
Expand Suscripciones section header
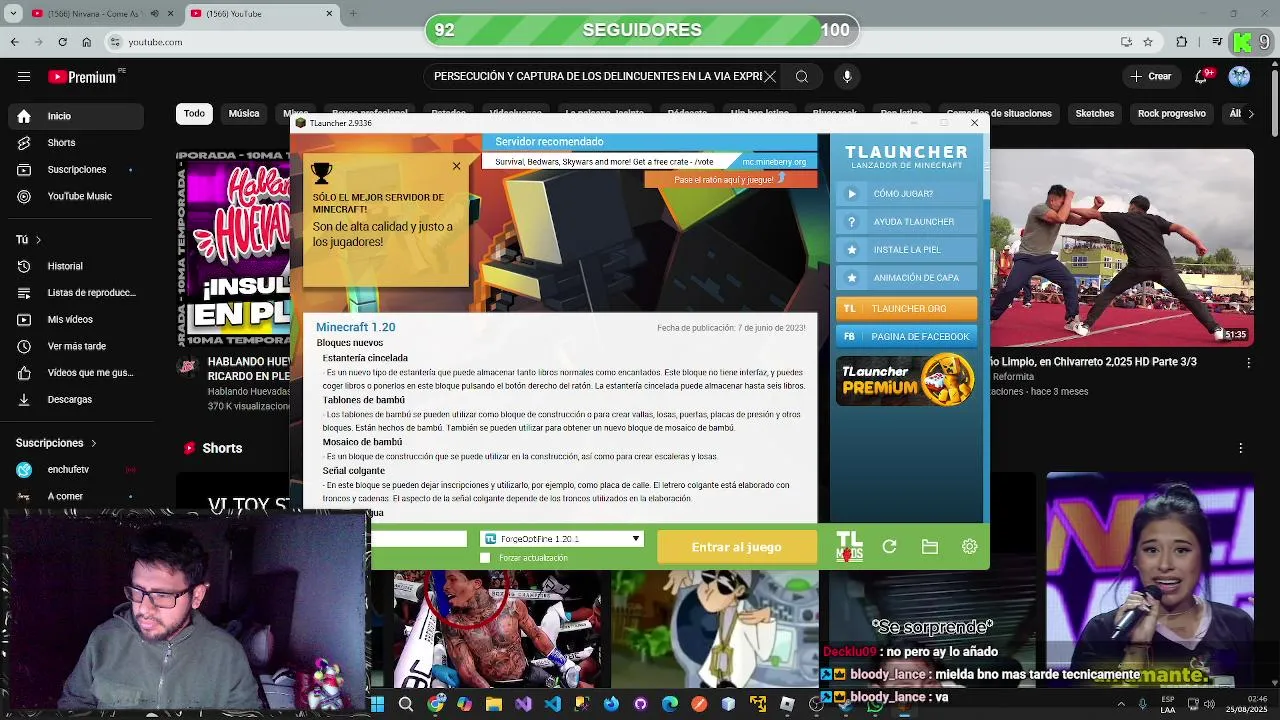click(56, 443)
